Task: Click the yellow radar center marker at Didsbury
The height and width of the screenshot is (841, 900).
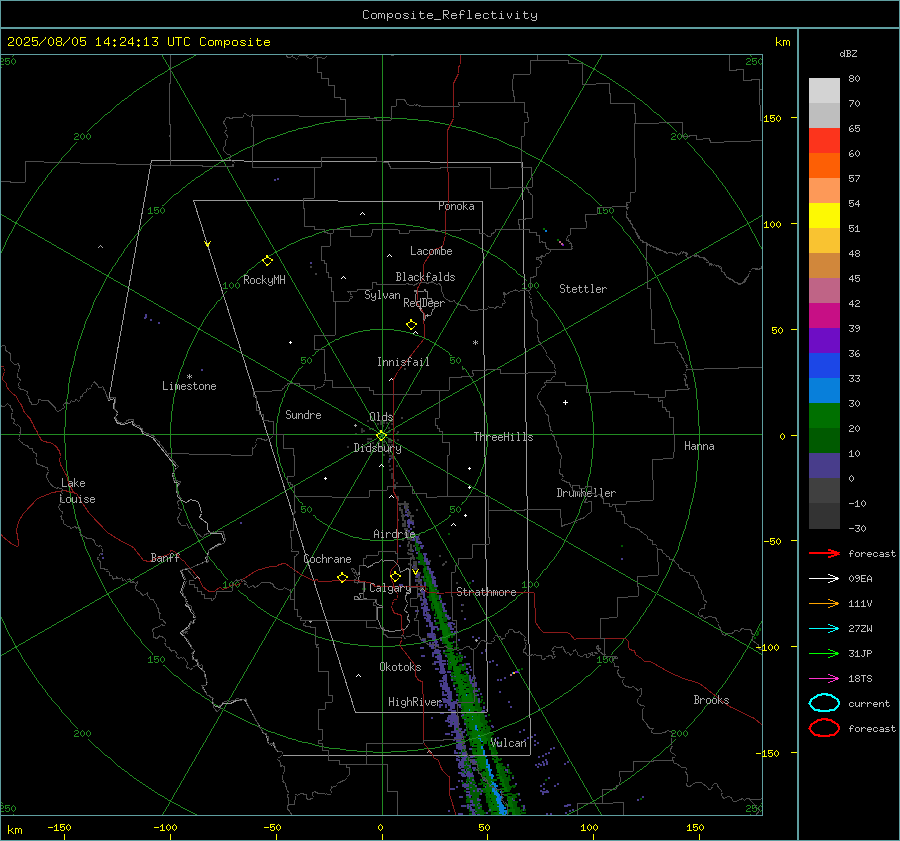Action: point(381,436)
